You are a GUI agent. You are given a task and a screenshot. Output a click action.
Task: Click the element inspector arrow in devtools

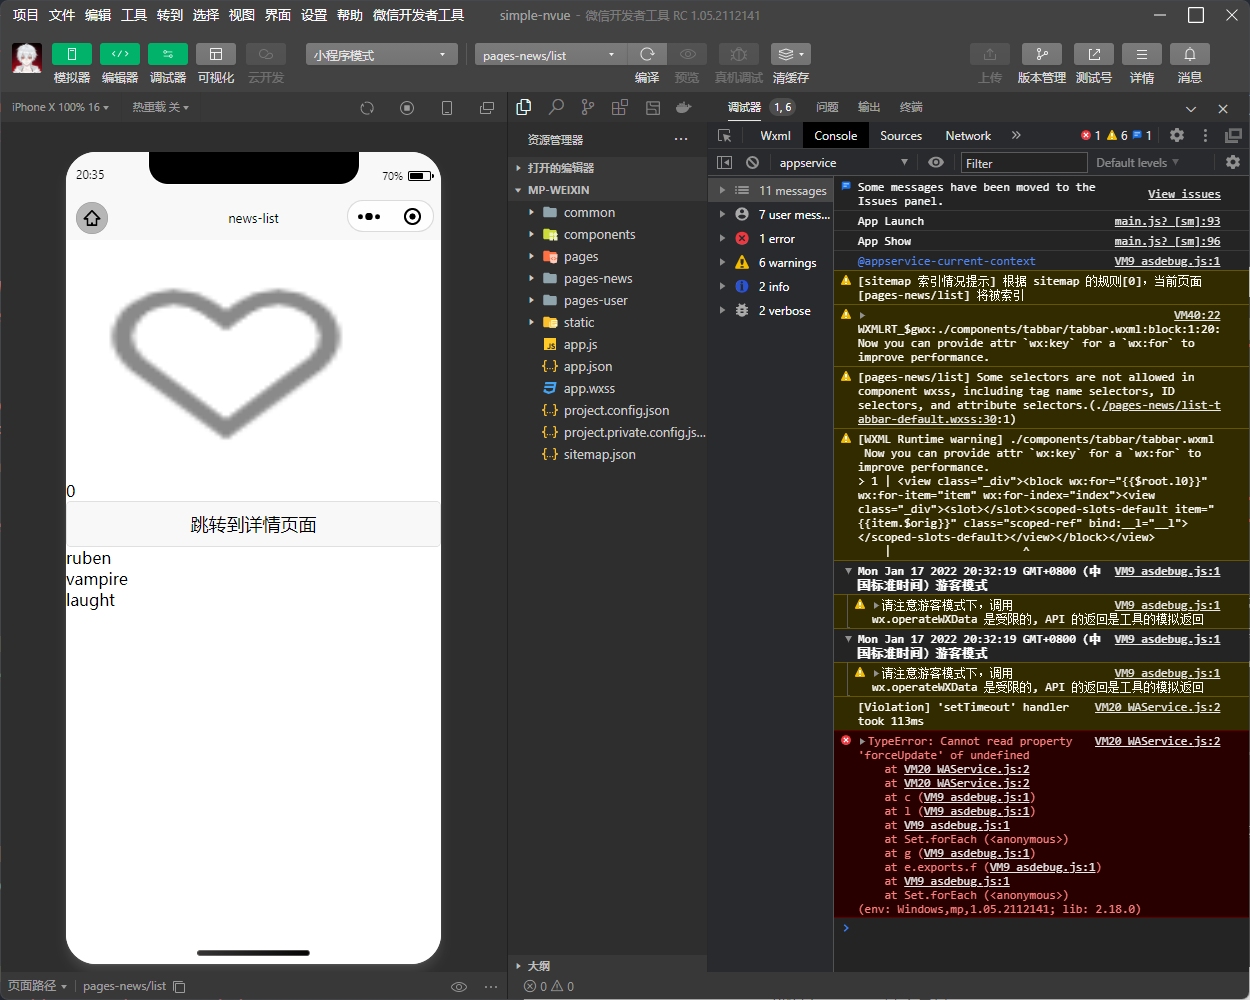[x=725, y=136]
